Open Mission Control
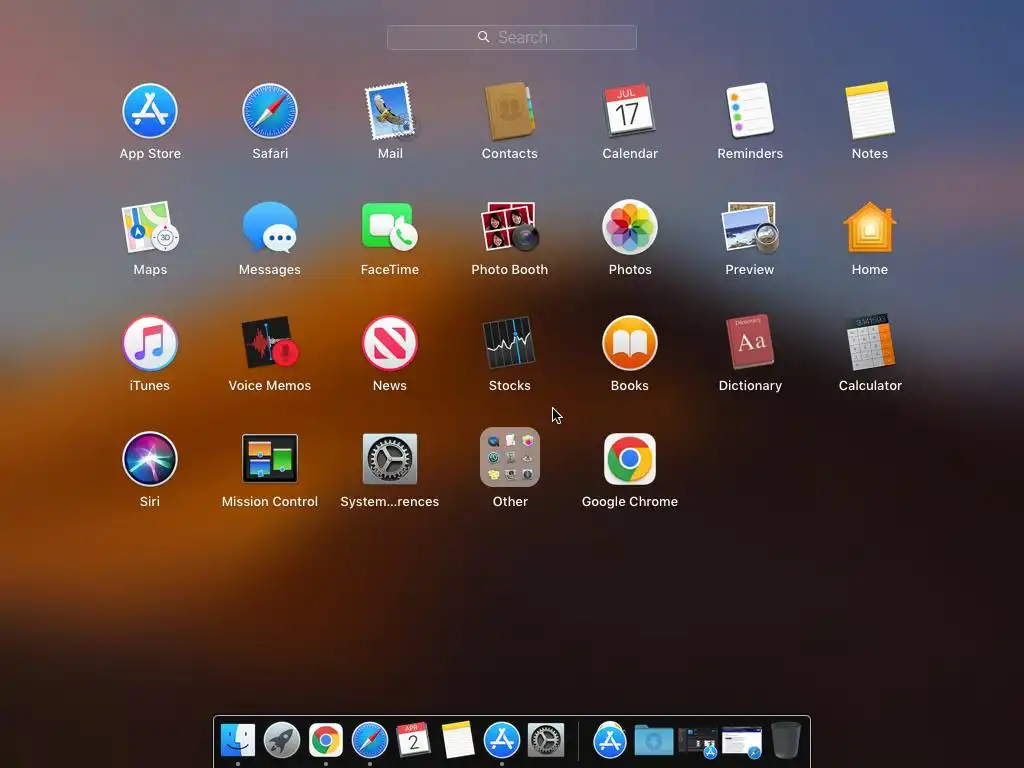Screen dimensions: 1024x768 [270, 458]
